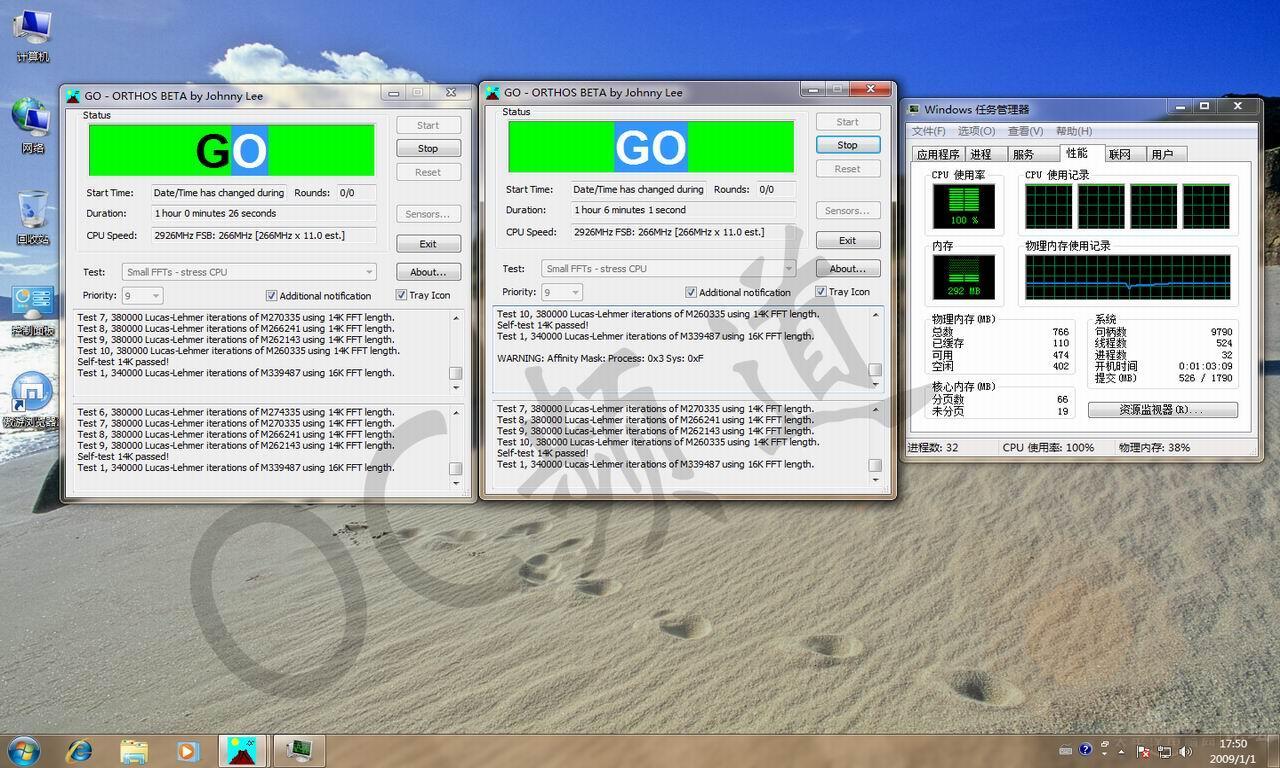Click the keyboard input method tray icon

[x=1065, y=750]
